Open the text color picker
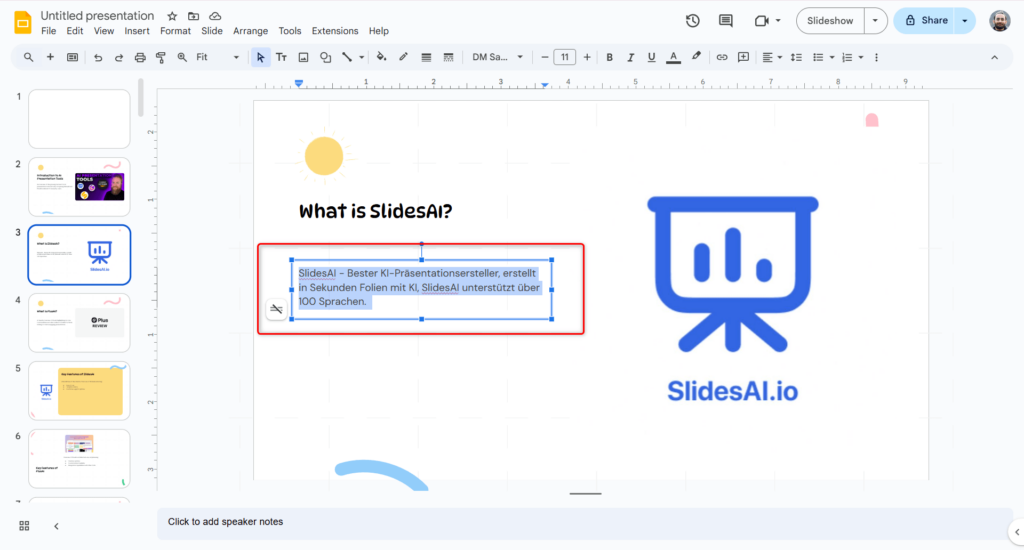The width and height of the screenshot is (1024, 550). click(674, 57)
